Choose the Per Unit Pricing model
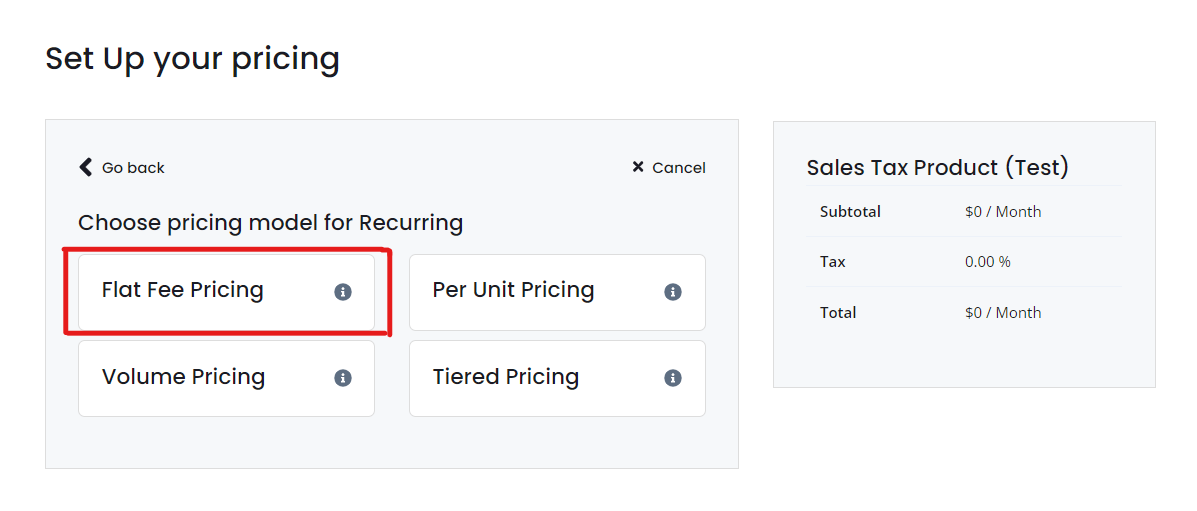The image size is (1197, 511). click(x=557, y=292)
